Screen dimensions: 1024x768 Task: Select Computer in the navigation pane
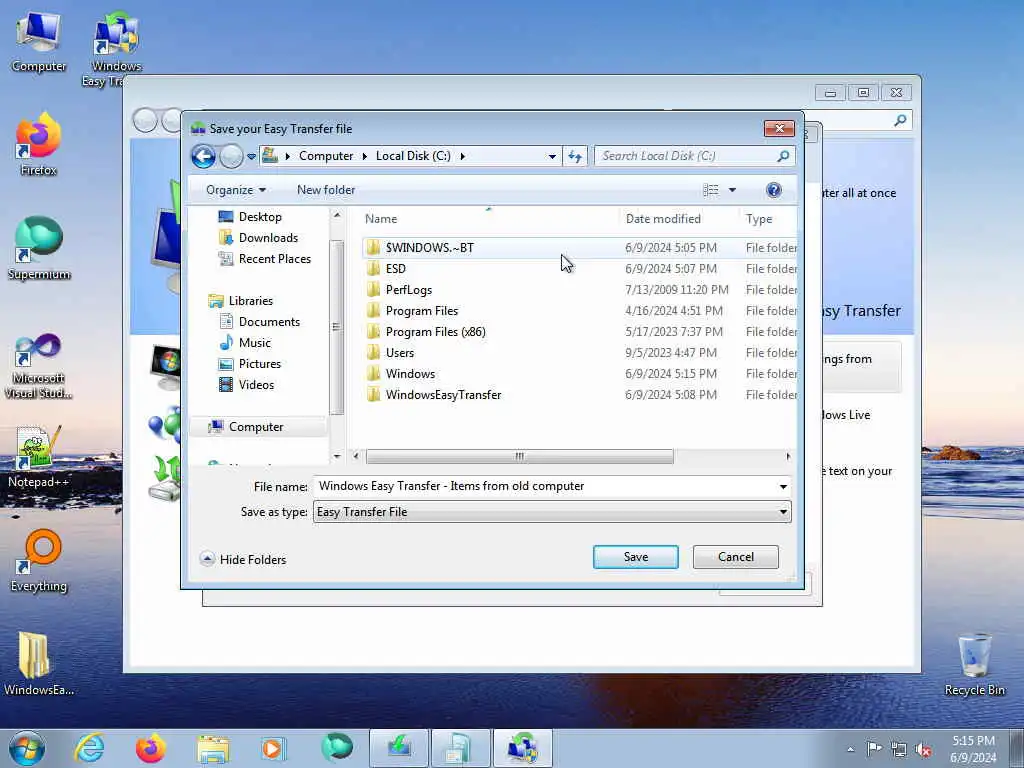coord(255,426)
